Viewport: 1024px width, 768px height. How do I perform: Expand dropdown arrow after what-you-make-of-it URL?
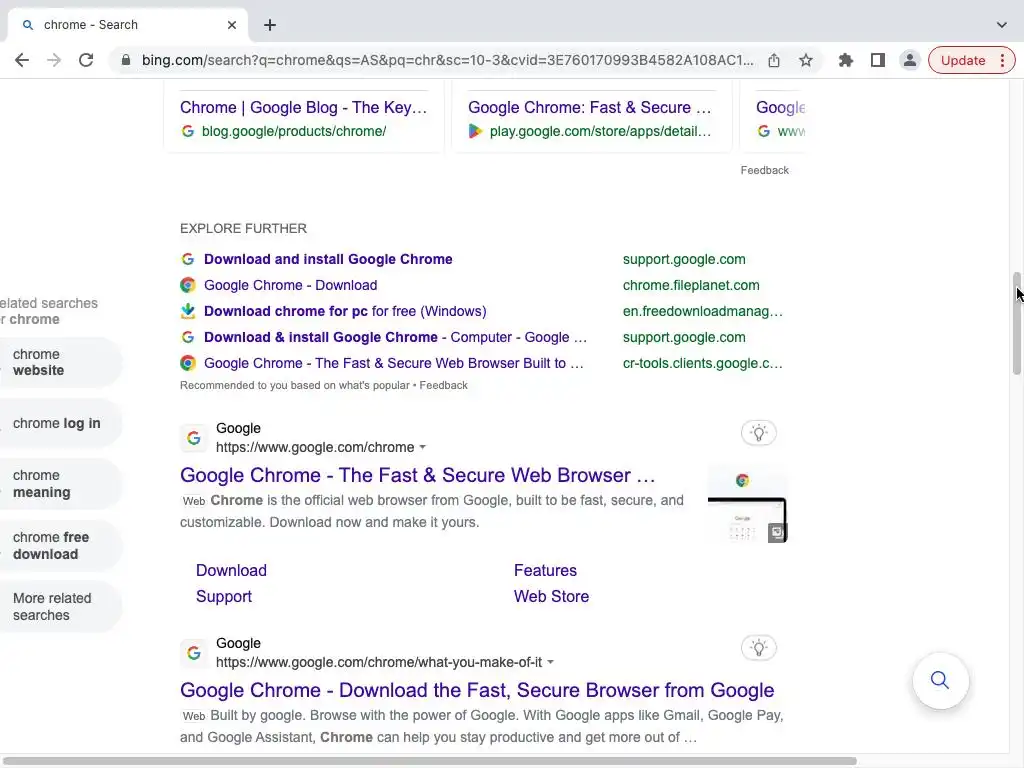(x=551, y=663)
